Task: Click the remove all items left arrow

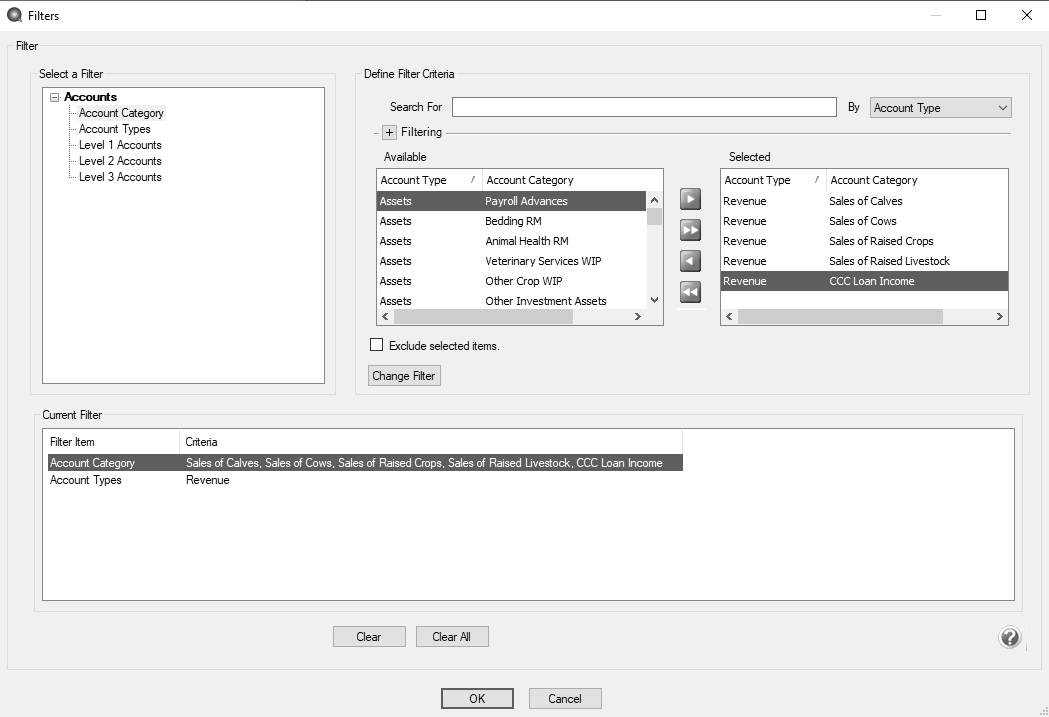Action: click(x=690, y=292)
